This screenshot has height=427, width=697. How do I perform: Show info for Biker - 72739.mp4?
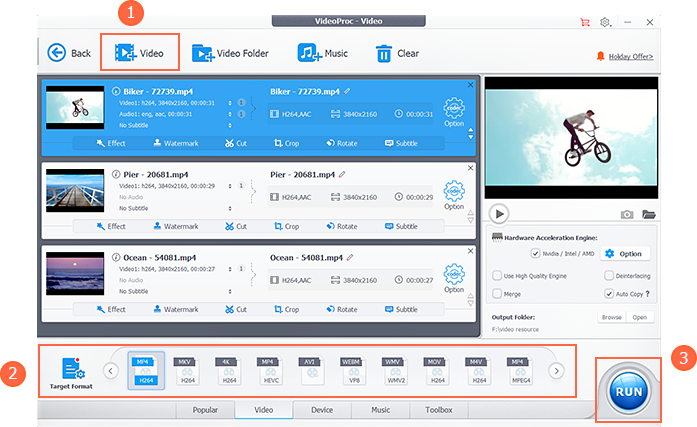tap(116, 91)
